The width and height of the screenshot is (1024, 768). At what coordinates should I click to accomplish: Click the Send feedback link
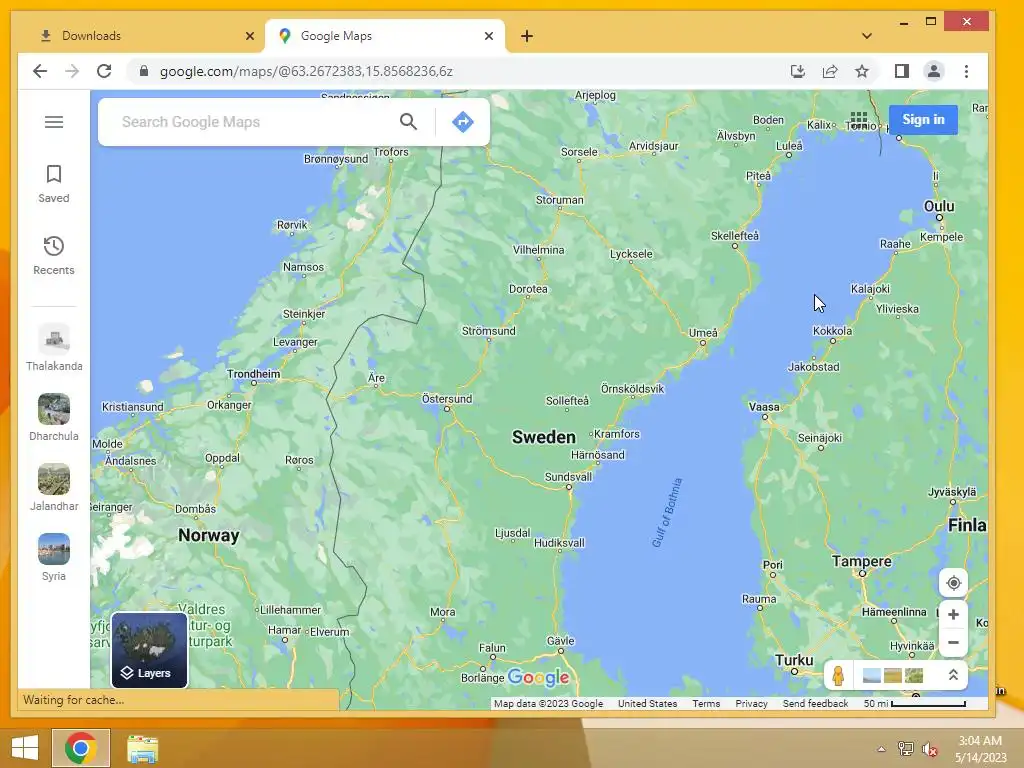click(815, 703)
